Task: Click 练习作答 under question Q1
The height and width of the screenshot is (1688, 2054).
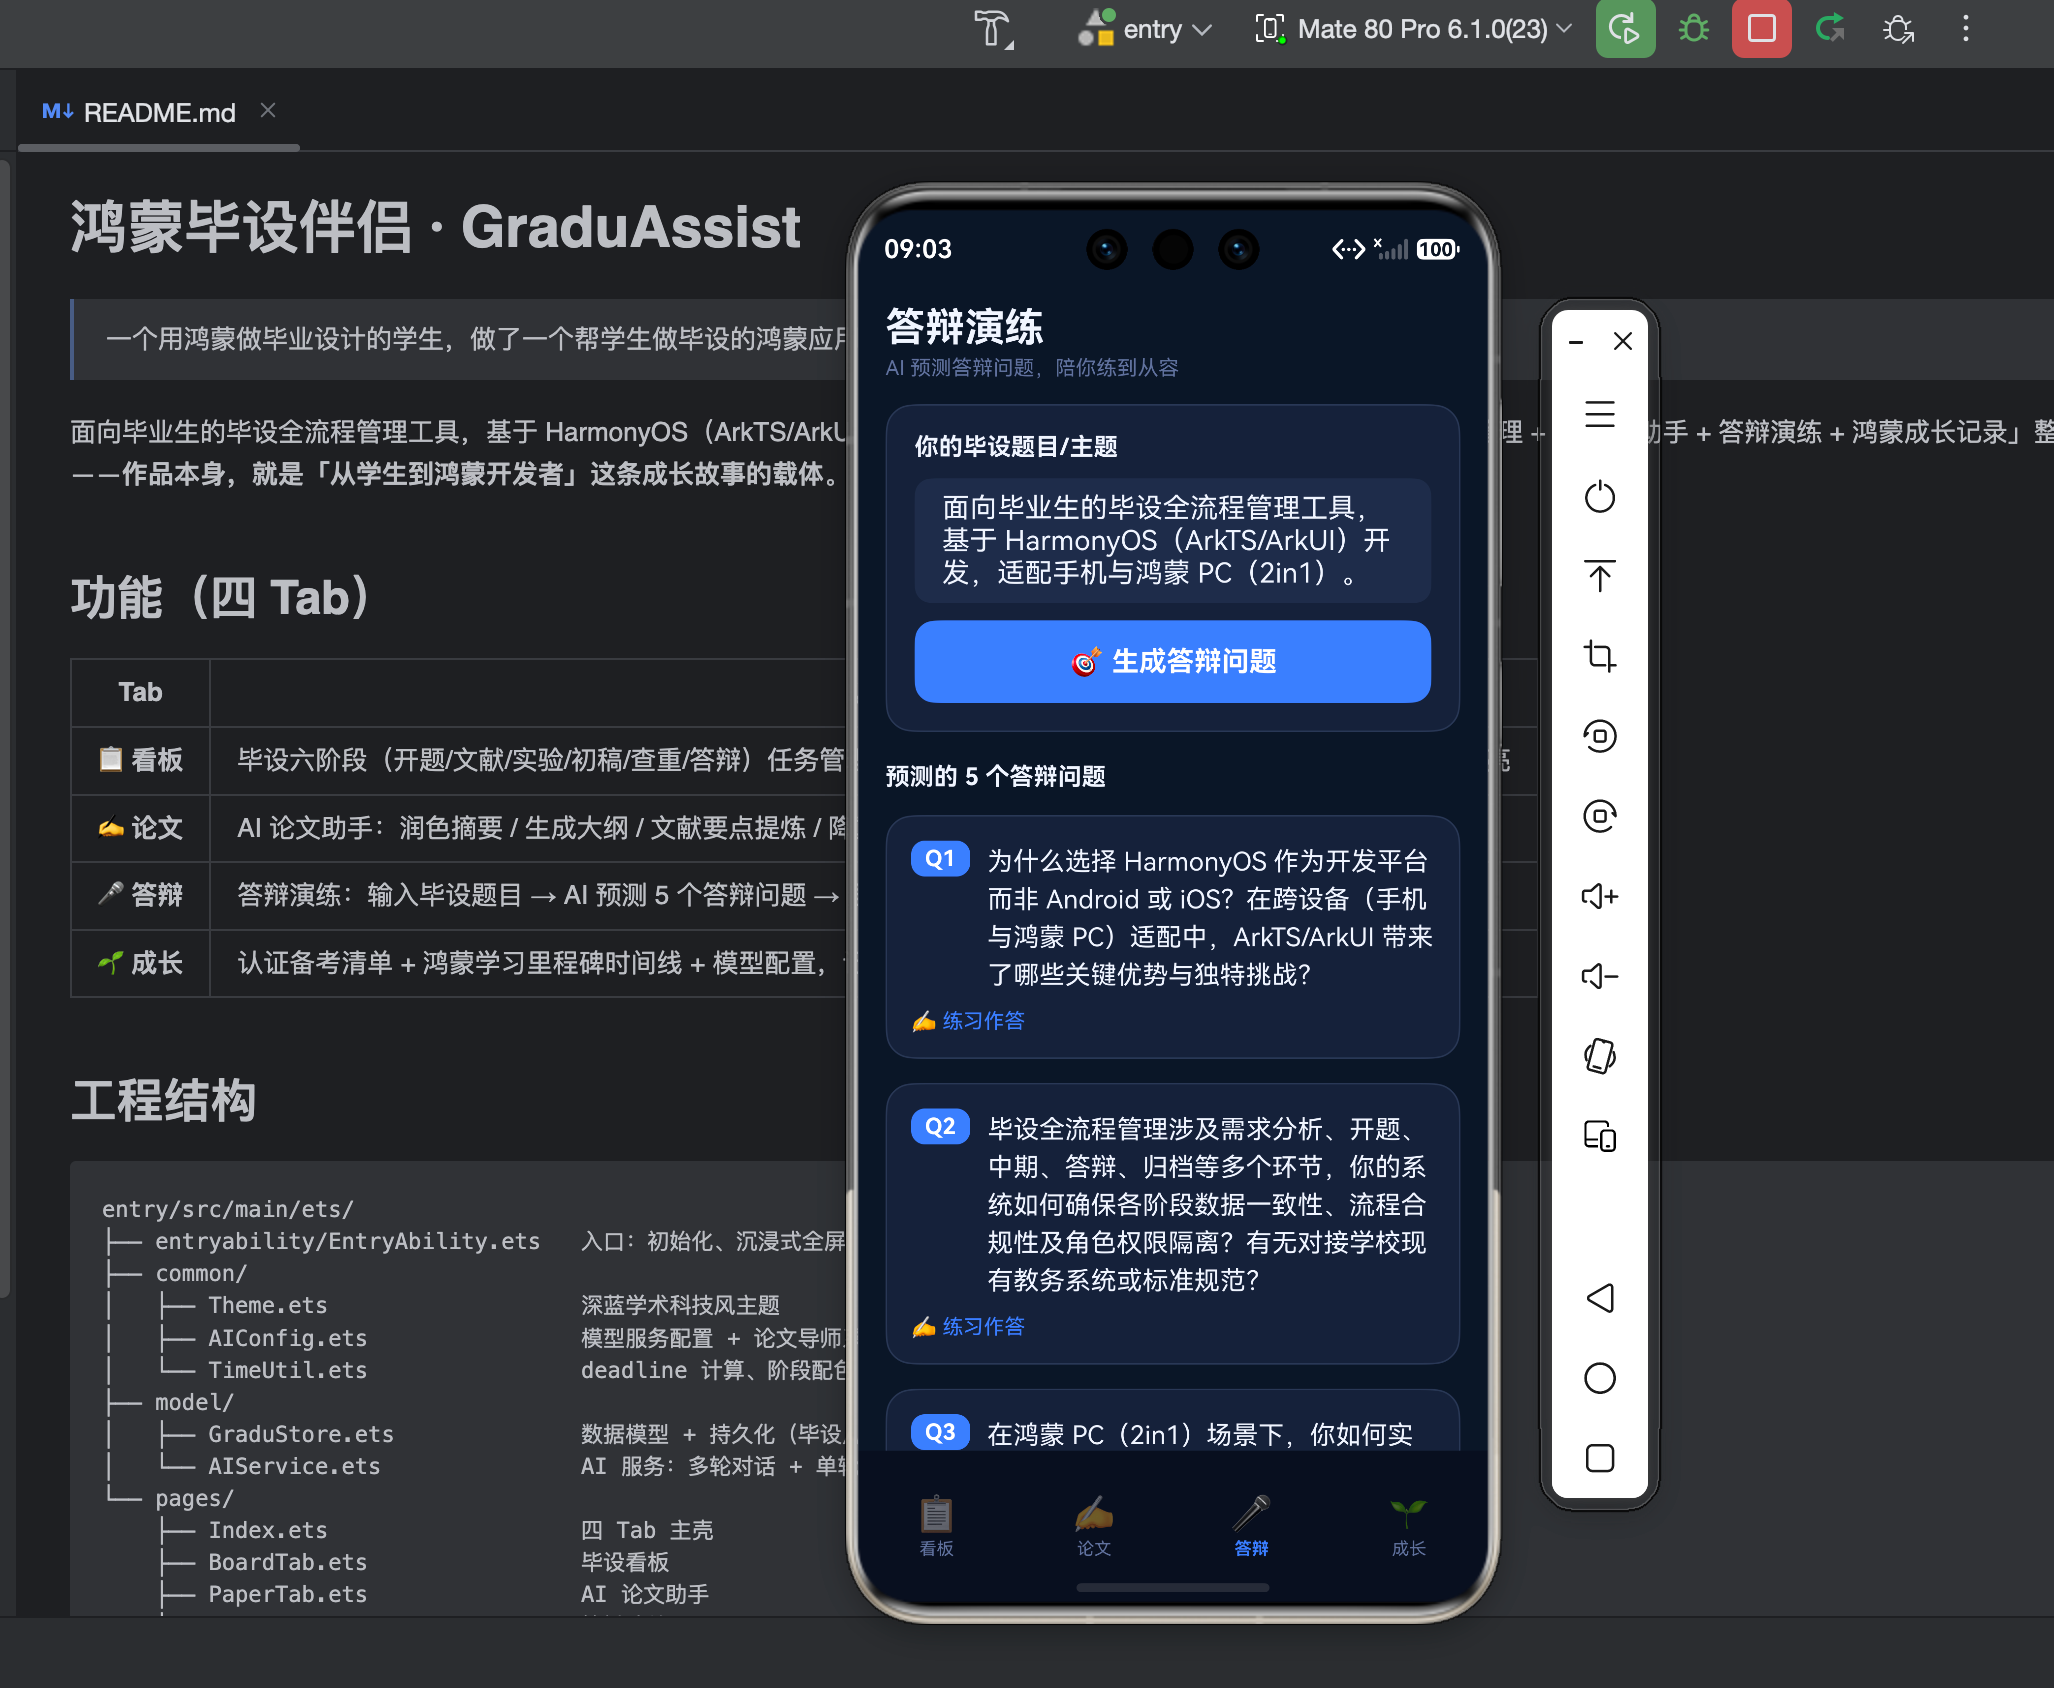Action: point(969,1021)
